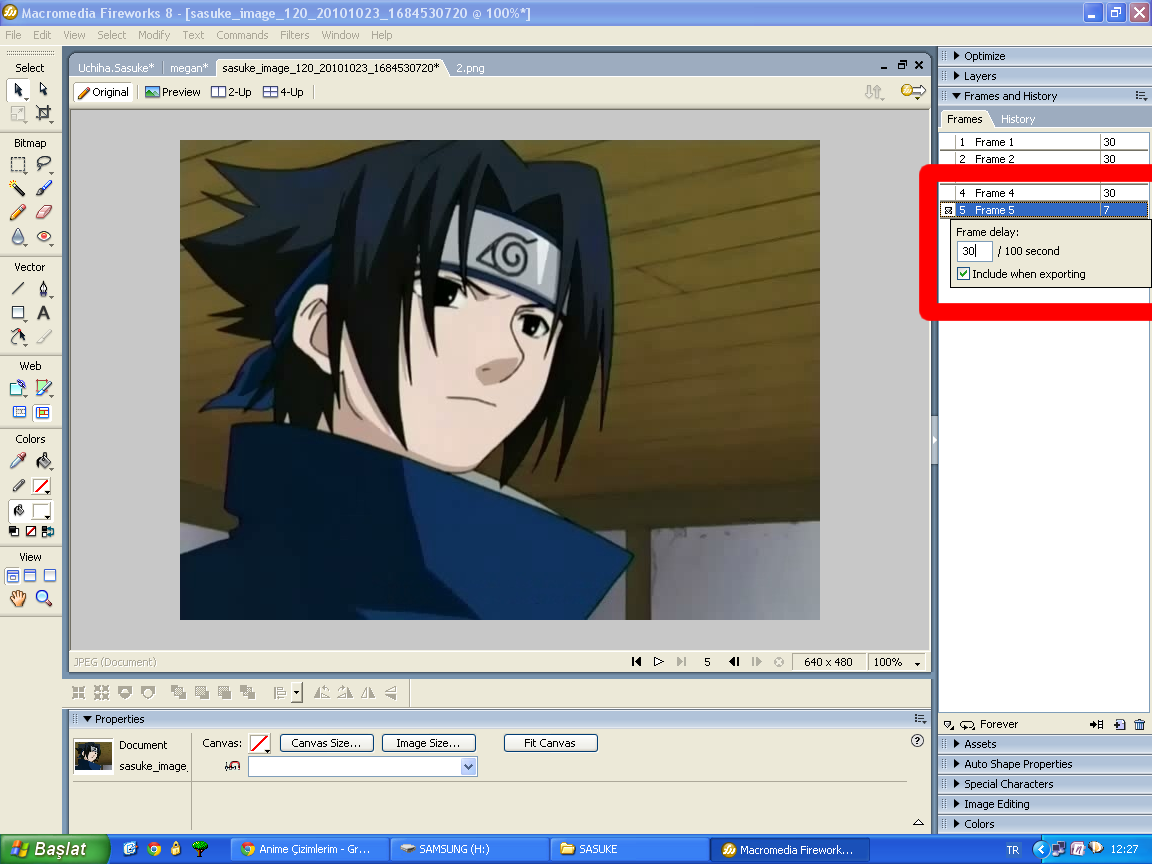
Task: Select the Lasso tool
Action: [43, 164]
